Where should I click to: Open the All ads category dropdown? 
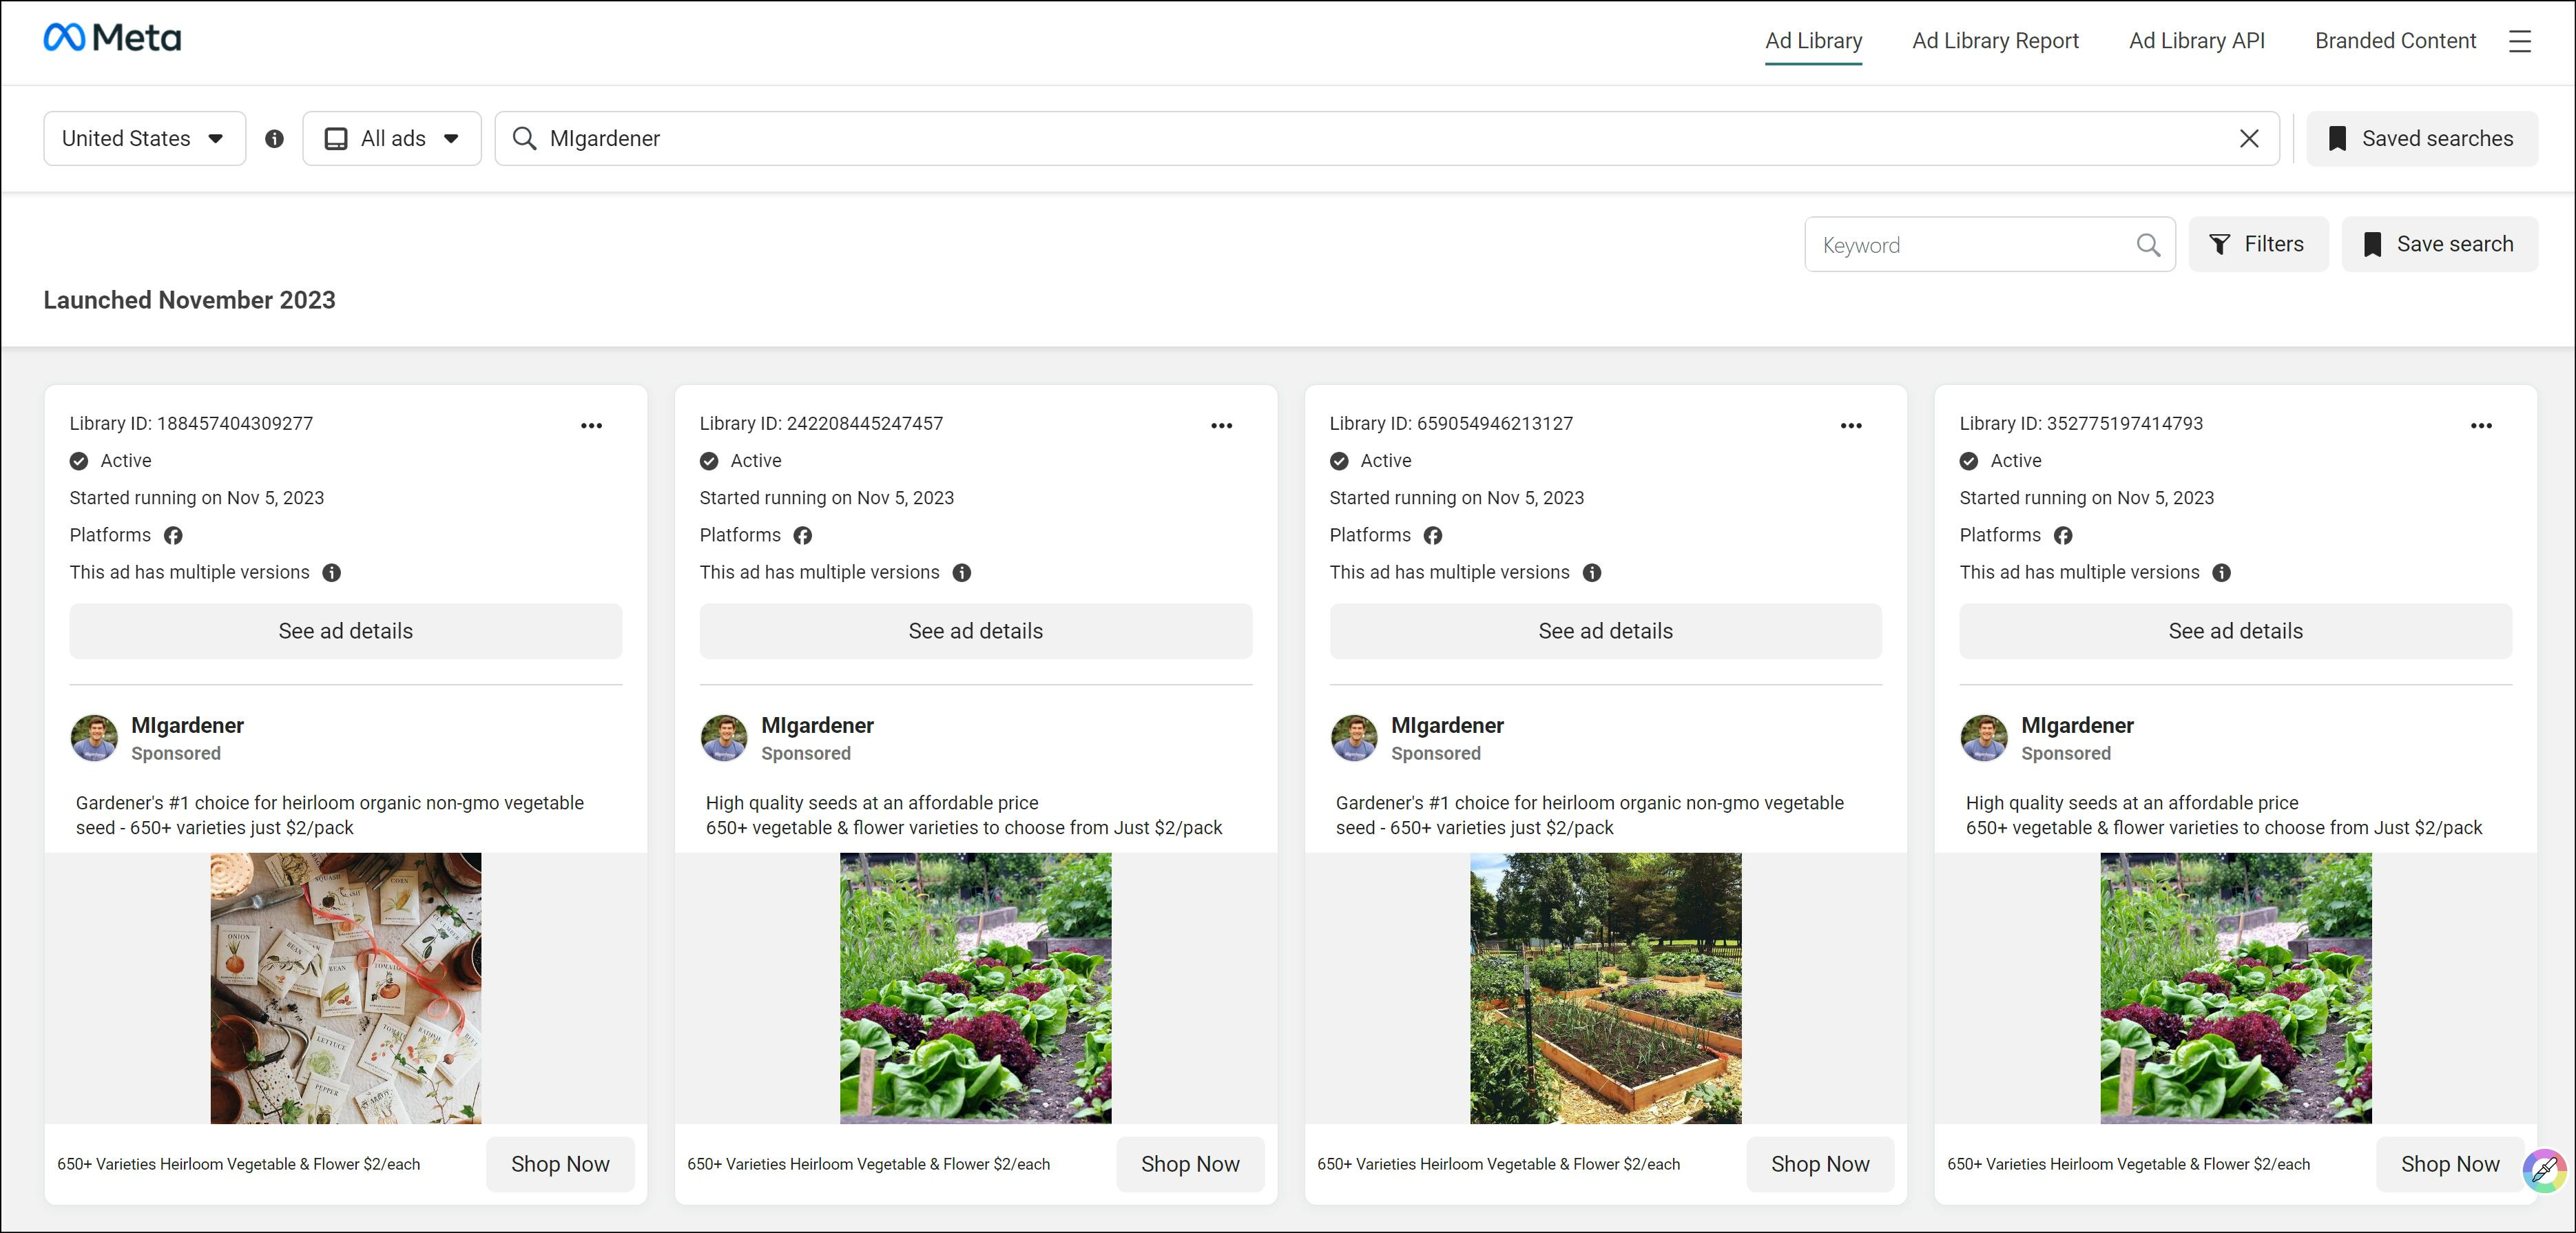[x=392, y=139]
